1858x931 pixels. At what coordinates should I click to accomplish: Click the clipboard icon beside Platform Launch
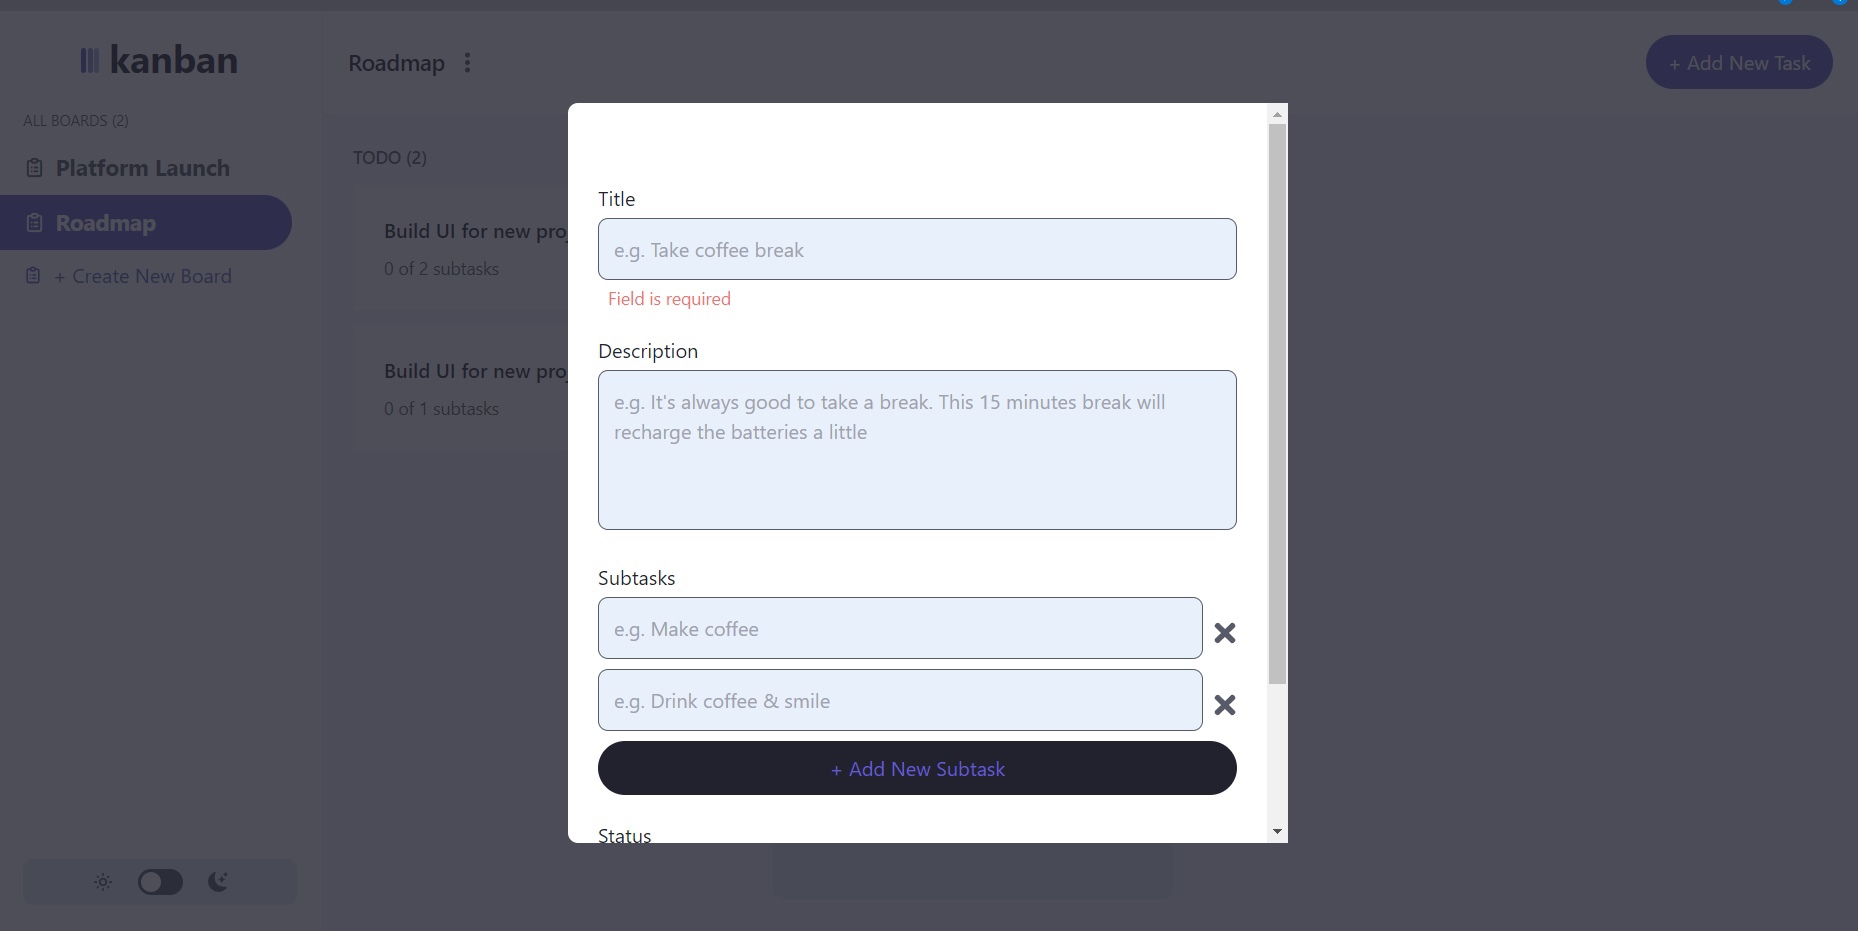pyautogui.click(x=33, y=167)
